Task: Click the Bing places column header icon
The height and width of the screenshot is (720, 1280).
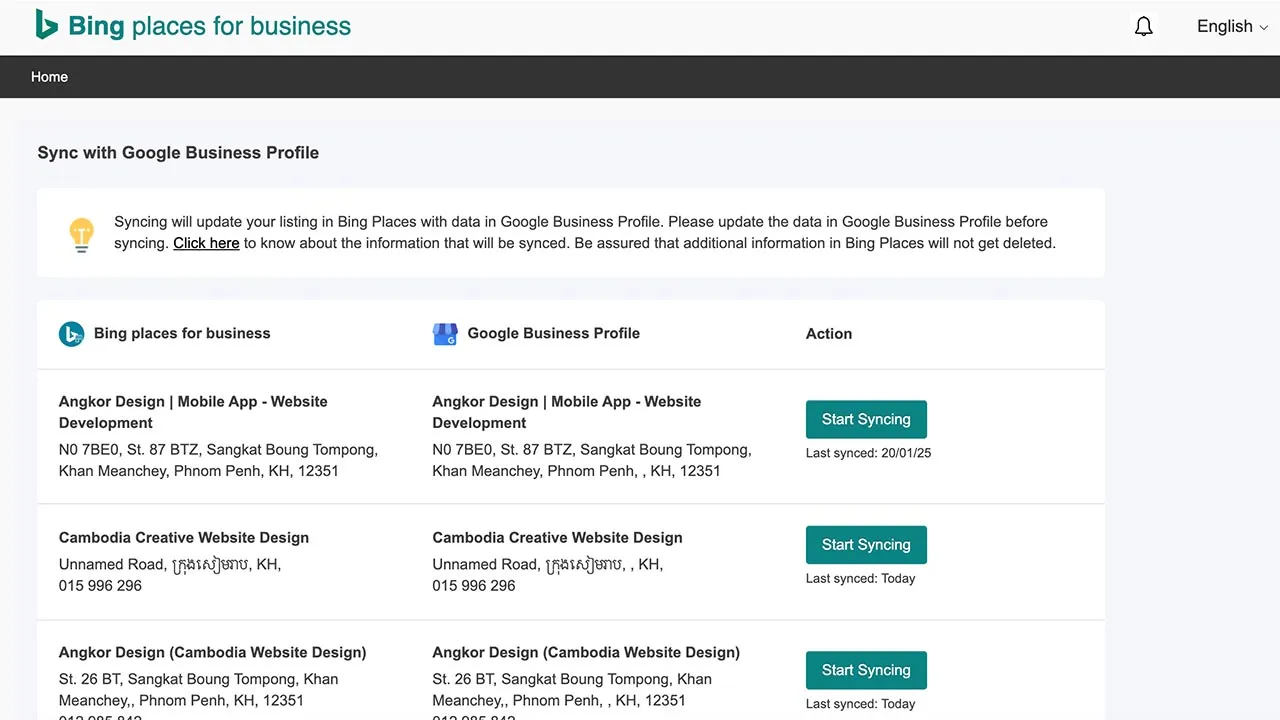Action: click(x=71, y=334)
